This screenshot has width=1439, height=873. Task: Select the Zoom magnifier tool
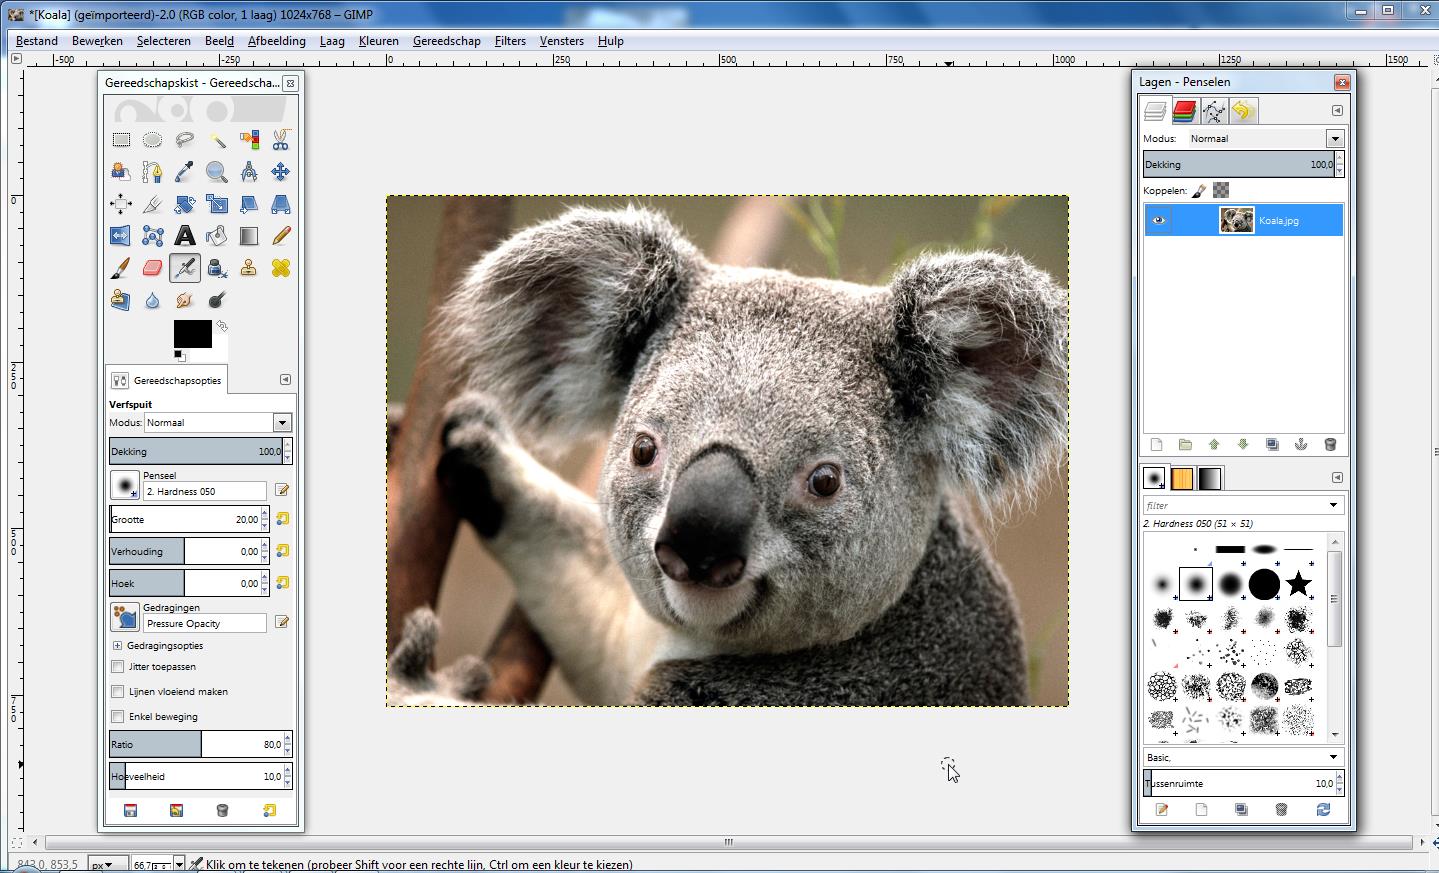click(217, 172)
